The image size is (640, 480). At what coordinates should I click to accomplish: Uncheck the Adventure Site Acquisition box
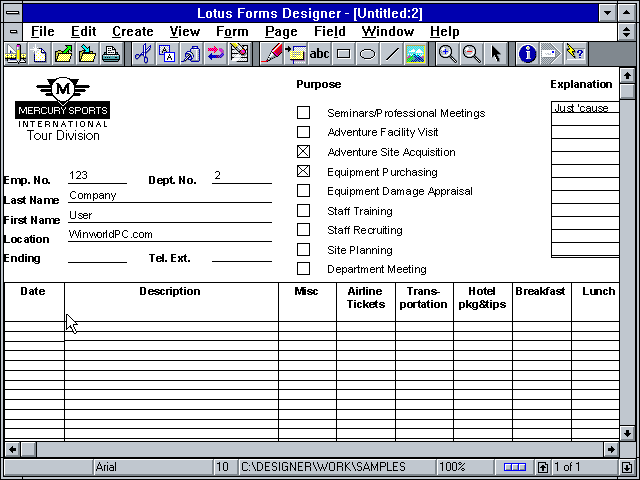(303, 151)
